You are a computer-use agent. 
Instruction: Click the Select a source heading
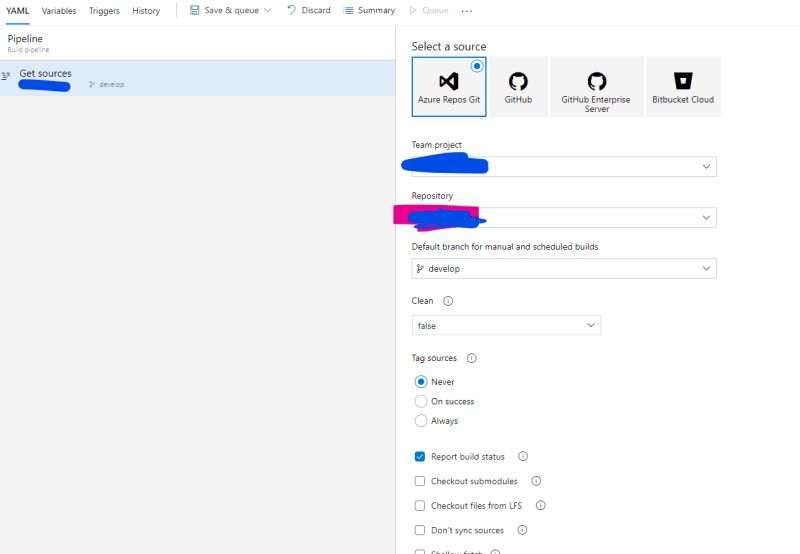(448, 46)
